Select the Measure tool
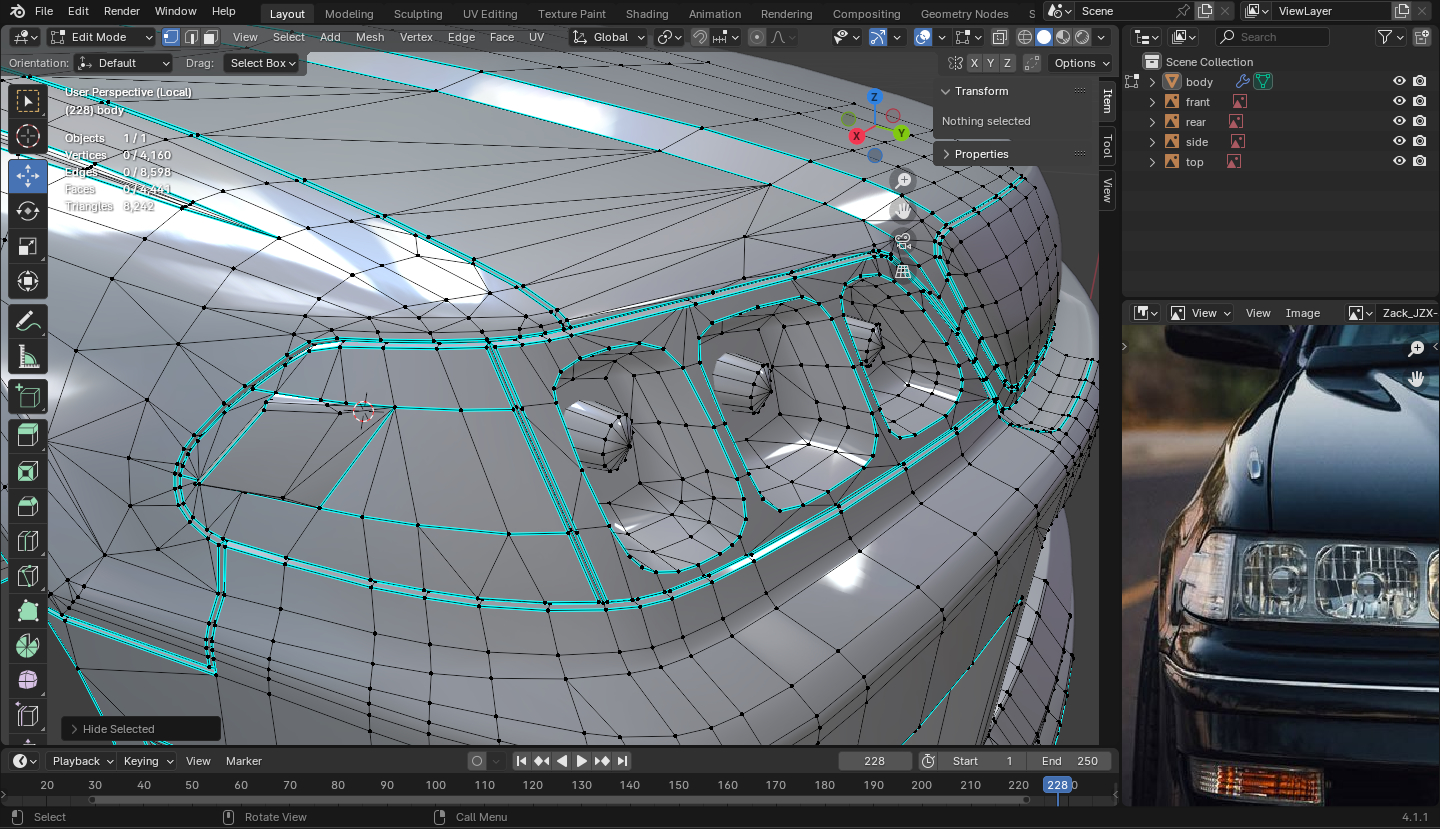Image resolution: width=1440 pixels, height=829 pixels. [28, 357]
